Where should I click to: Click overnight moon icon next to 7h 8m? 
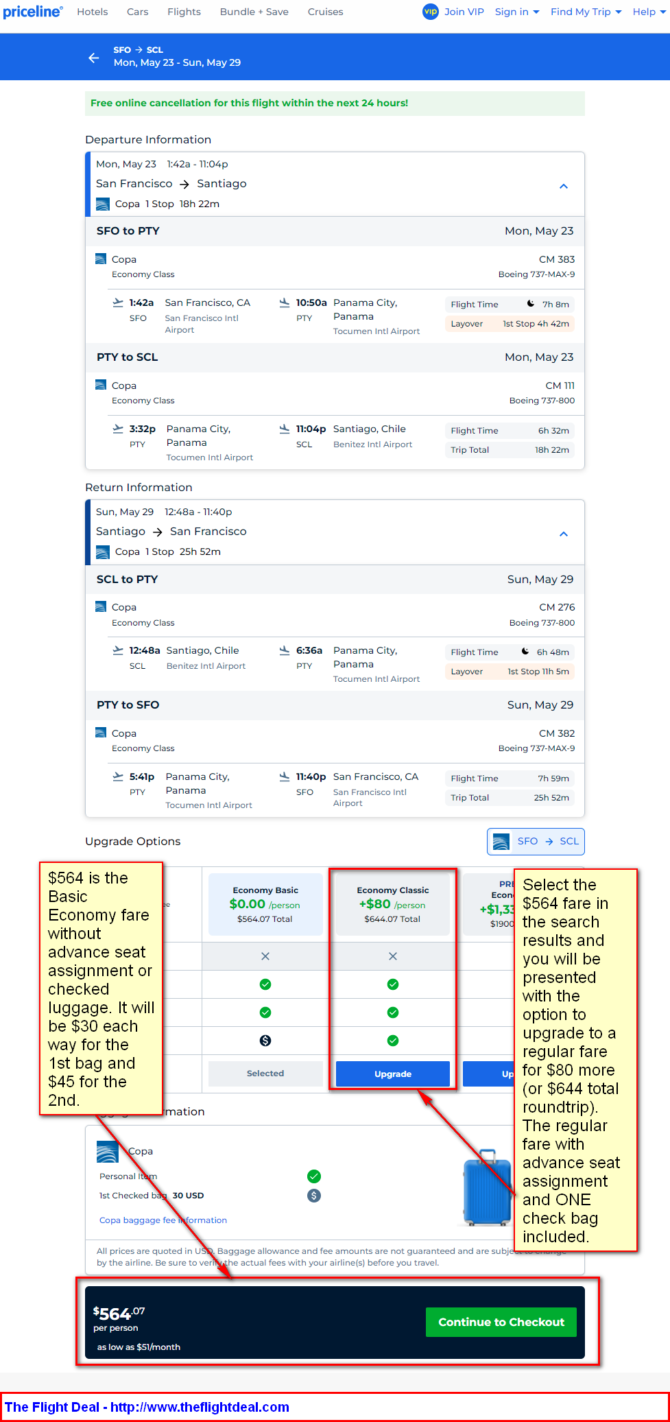click(530, 304)
